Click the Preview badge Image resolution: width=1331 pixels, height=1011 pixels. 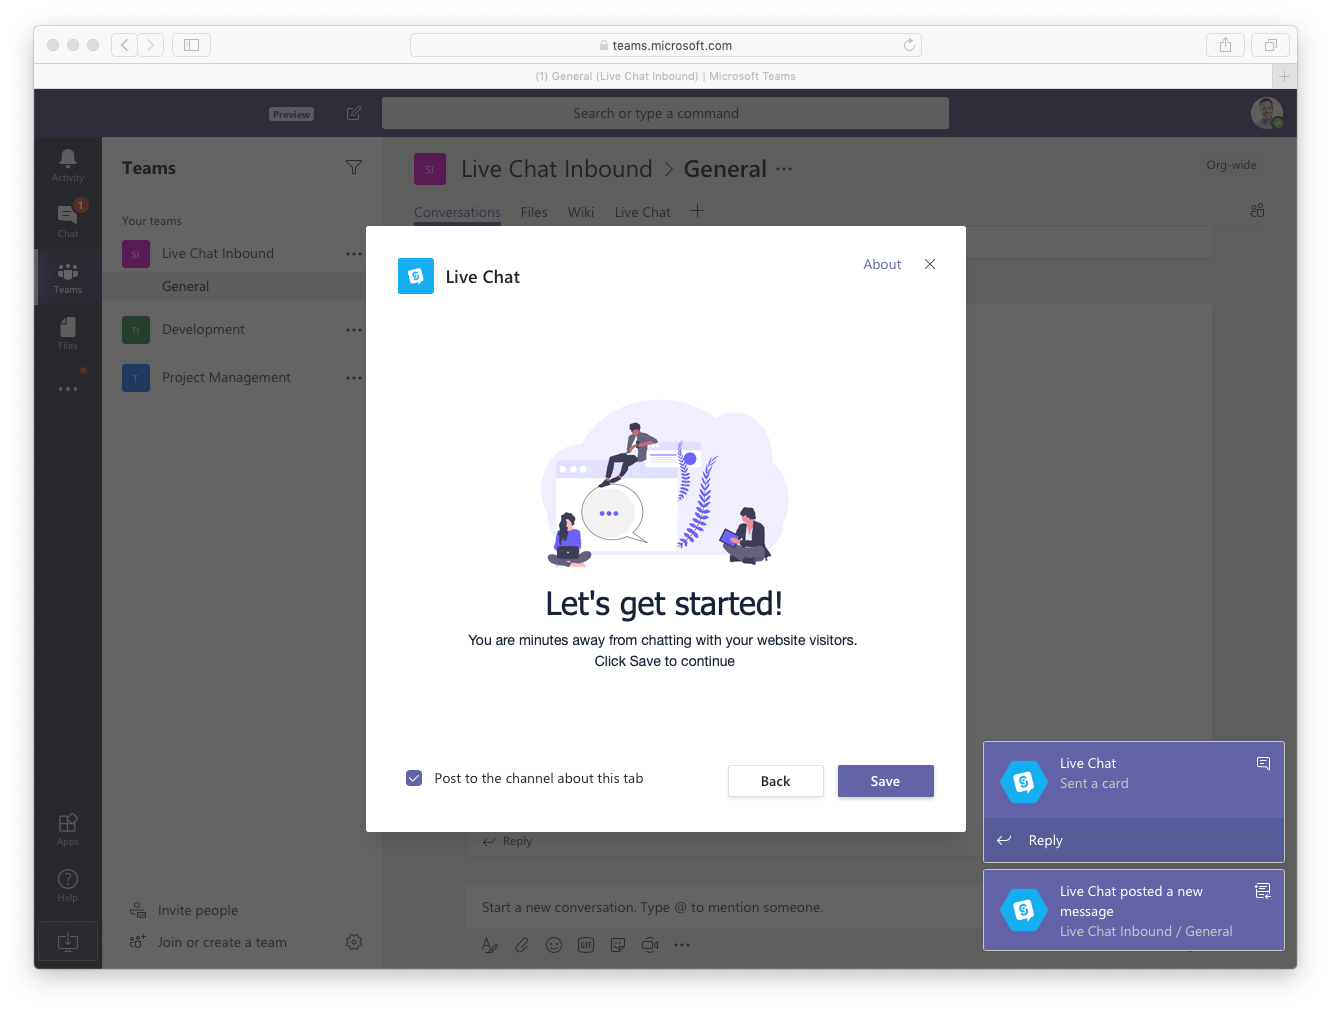click(291, 114)
